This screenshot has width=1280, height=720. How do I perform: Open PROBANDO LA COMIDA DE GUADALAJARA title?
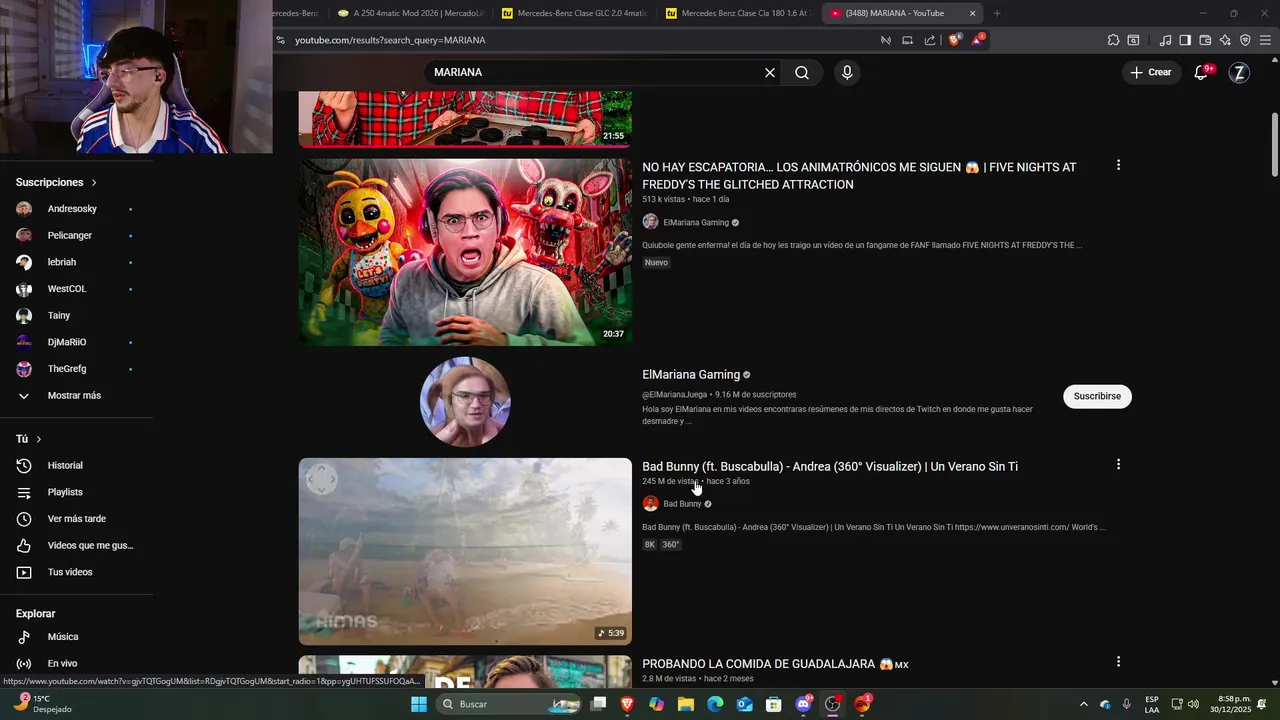pos(775,665)
